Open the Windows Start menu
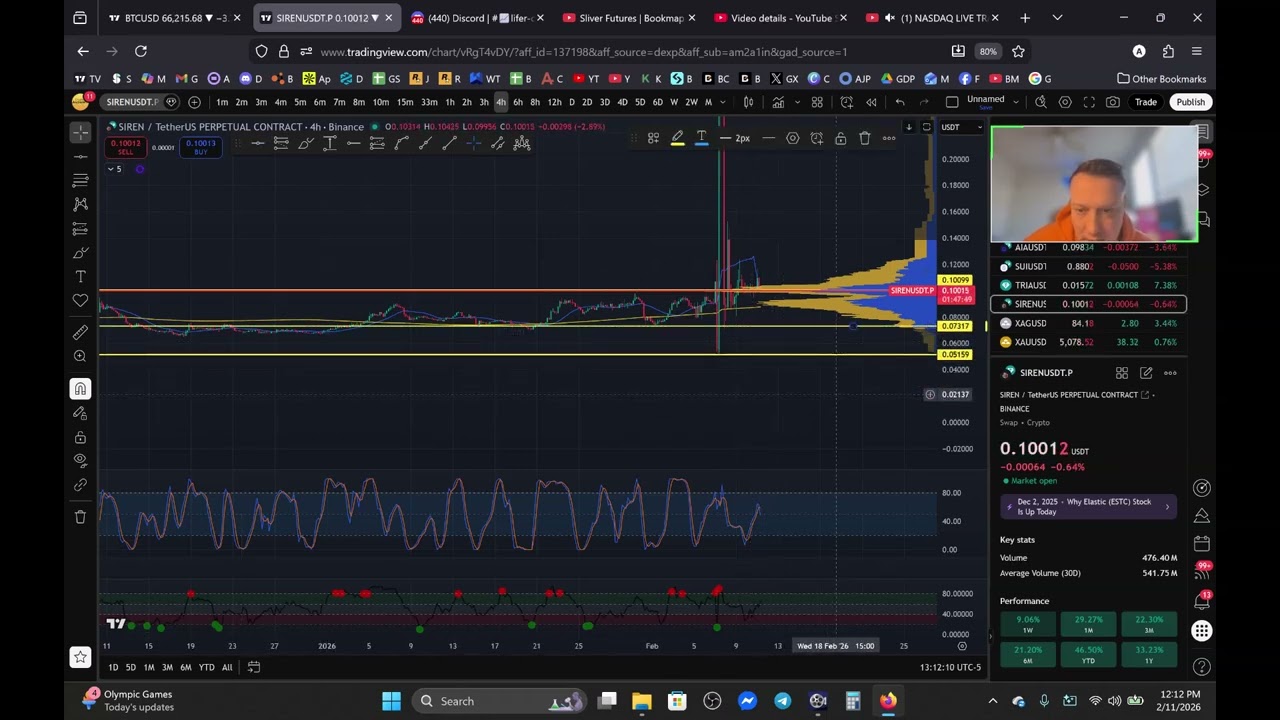1280x720 pixels. click(391, 701)
